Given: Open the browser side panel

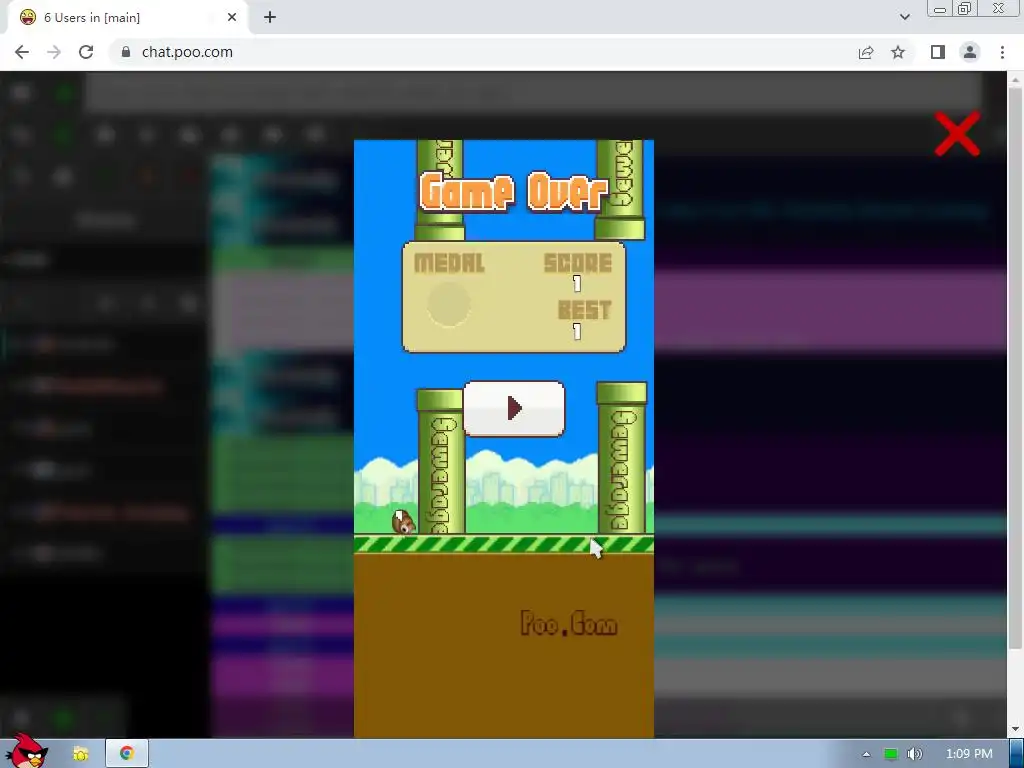Looking at the screenshot, I should 938,52.
